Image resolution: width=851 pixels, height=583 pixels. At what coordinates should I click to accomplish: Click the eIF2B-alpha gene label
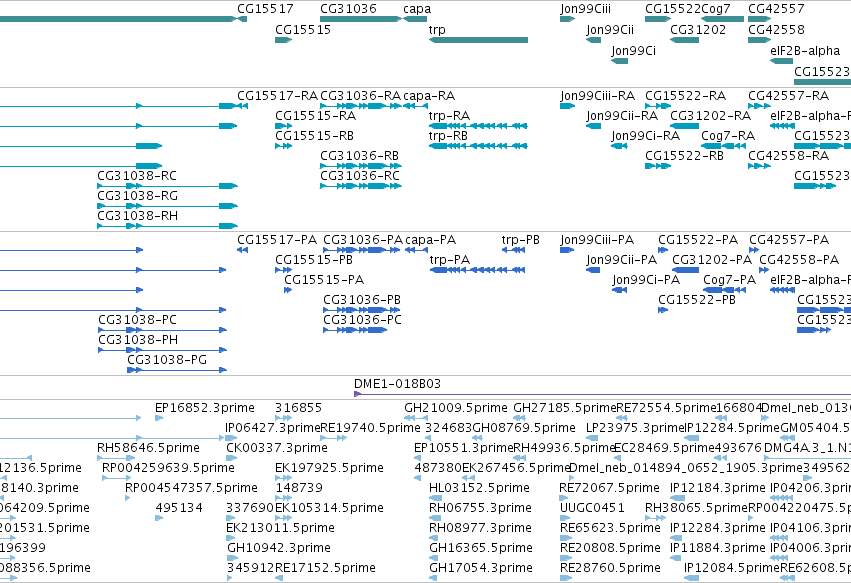coord(805,51)
